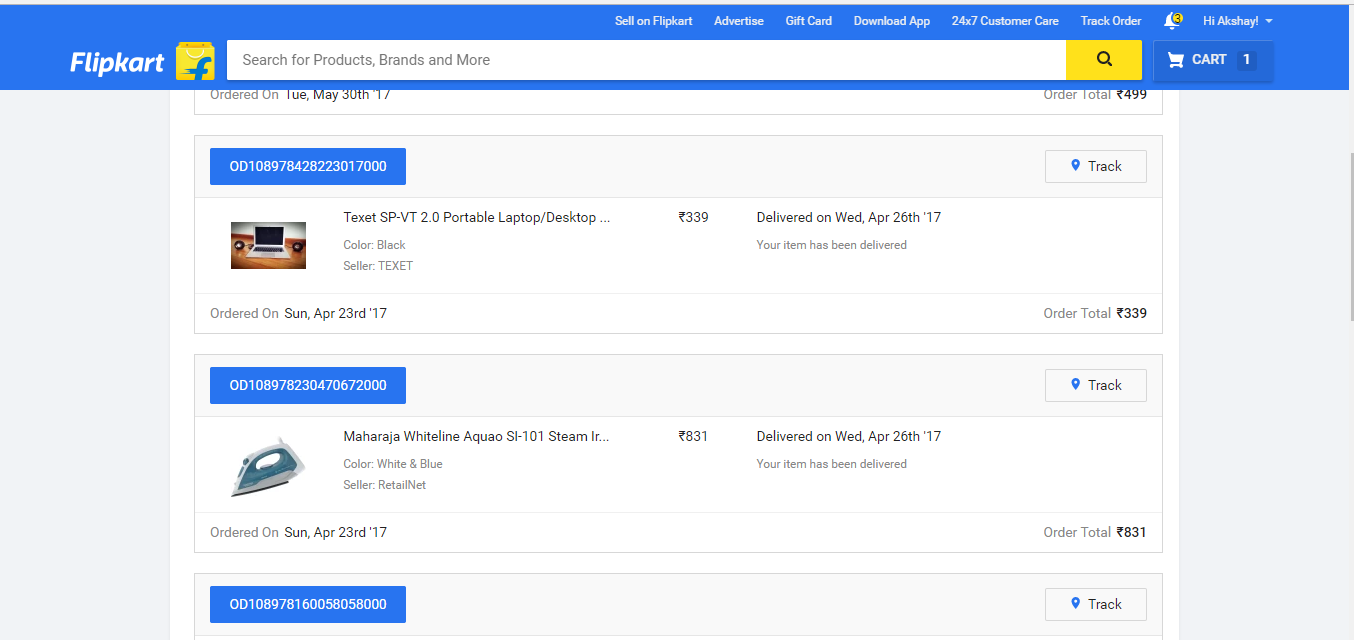Viewport: 1354px width, 640px height.
Task: Expand the Hi Akshay account dropdown
Action: (x=1238, y=21)
